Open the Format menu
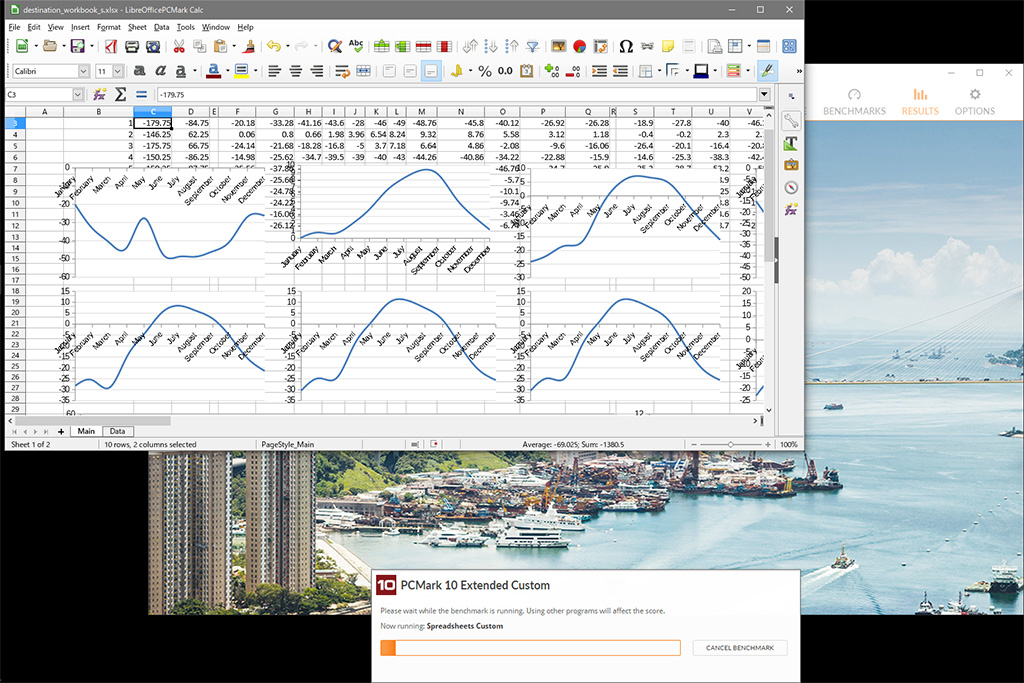This screenshot has width=1024, height=683. [x=108, y=27]
